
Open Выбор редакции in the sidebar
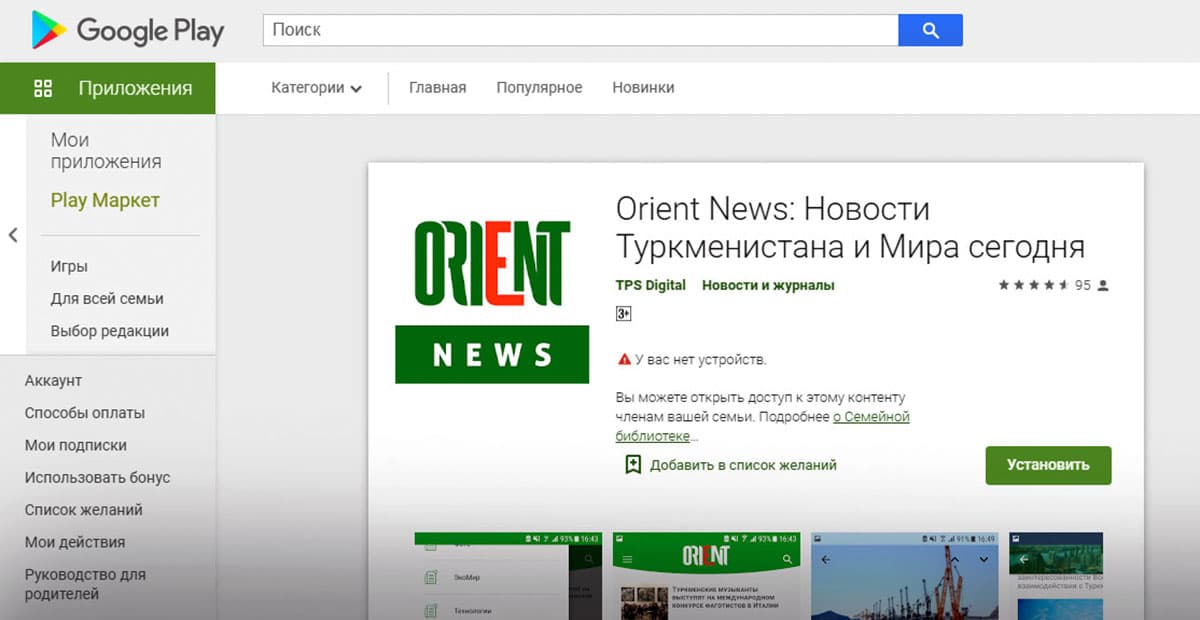click(110, 331)
